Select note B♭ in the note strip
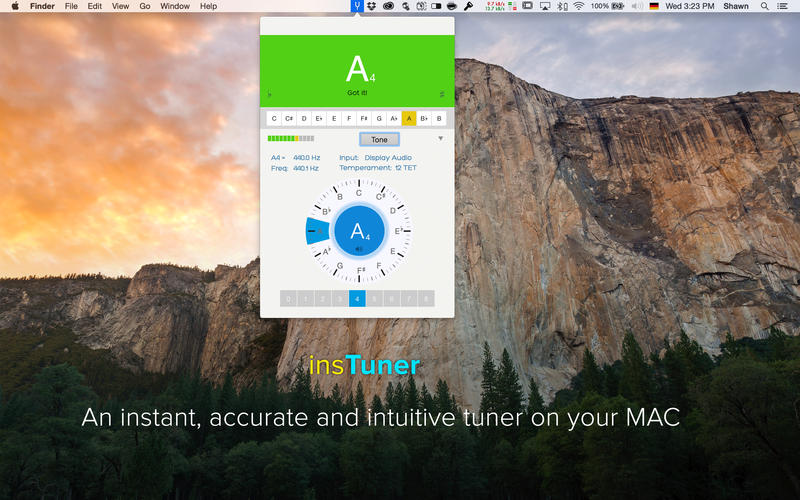 (424, 118)
